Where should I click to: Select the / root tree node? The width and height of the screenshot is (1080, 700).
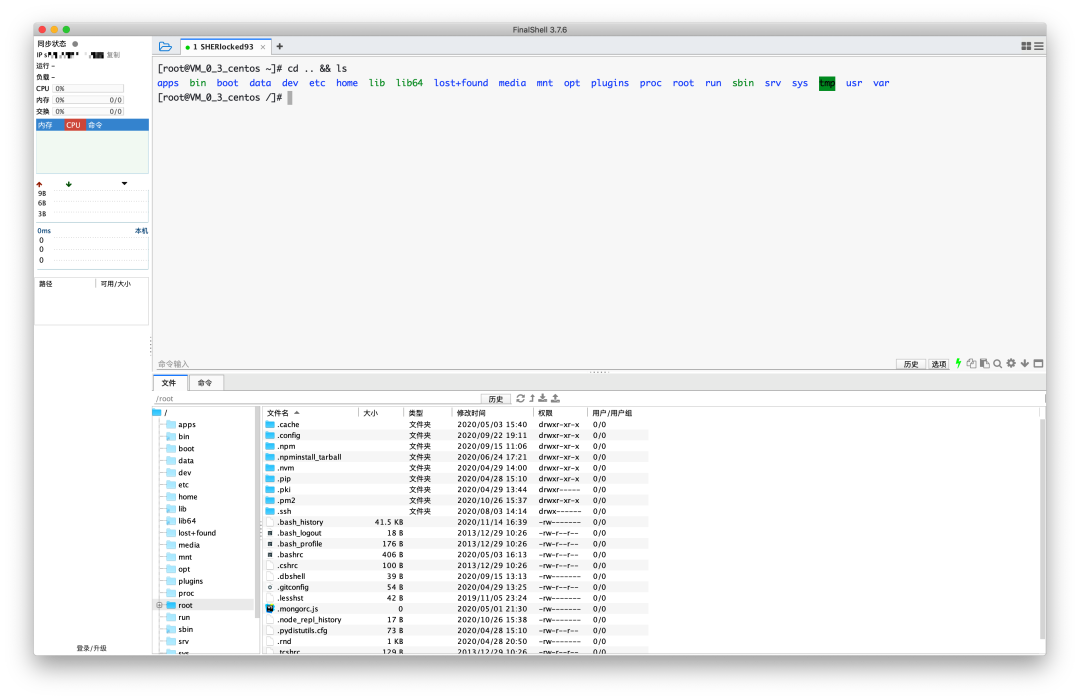(x=160, y=412)
